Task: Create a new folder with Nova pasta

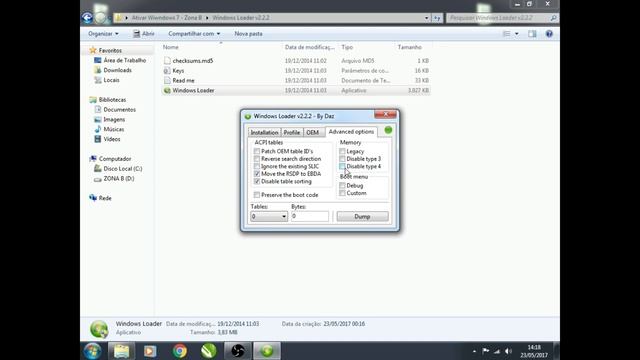Action: pyautogui.click(x=248, y=34)
